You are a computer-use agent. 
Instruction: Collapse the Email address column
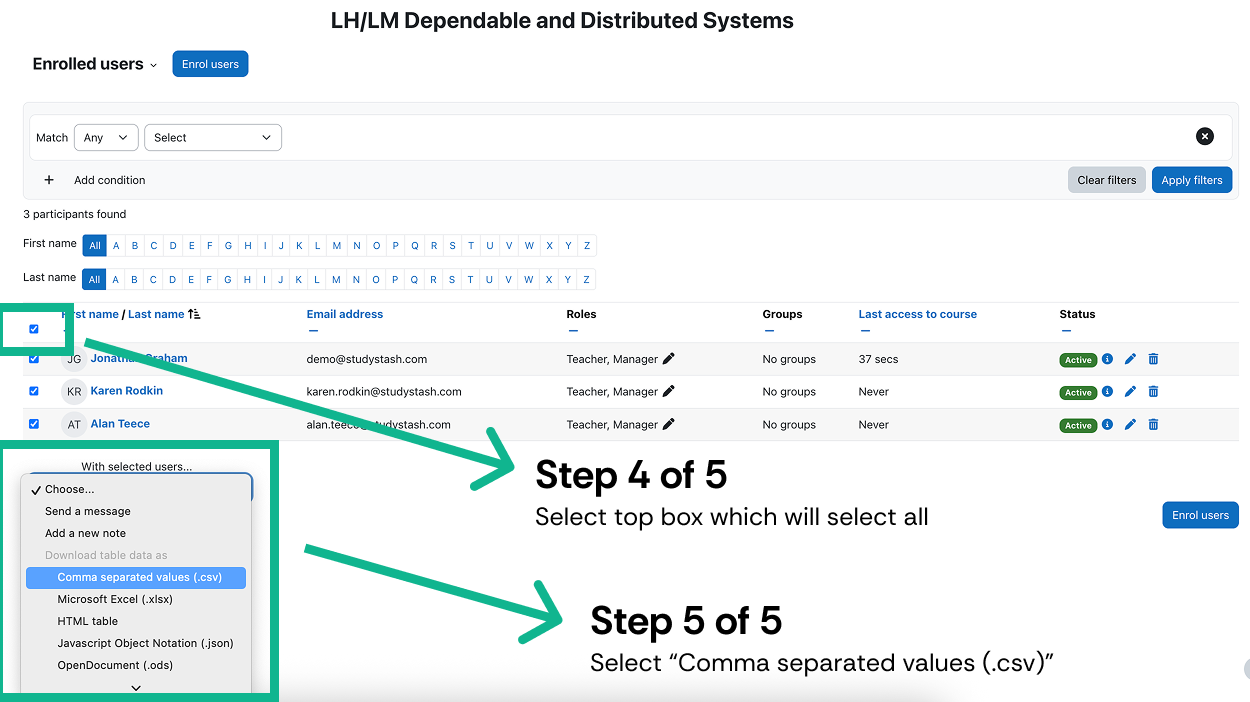coord(313,331)
